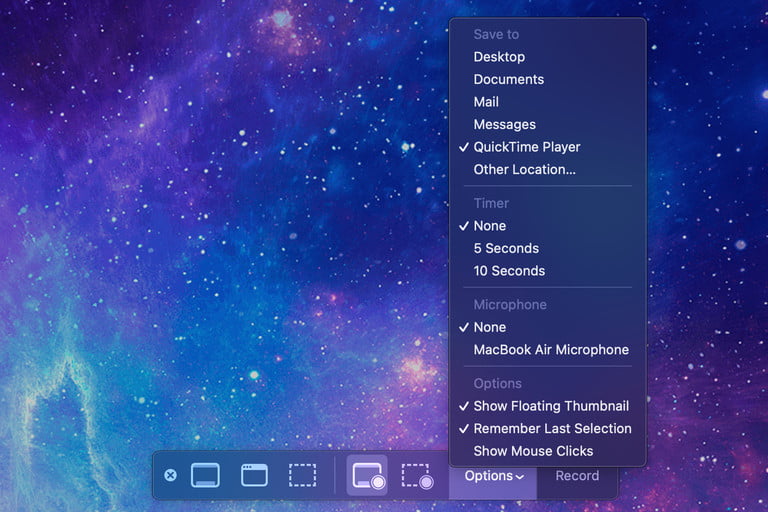Close the screenshot toolbar with the X icon
Viewport: 768px width, 512px height.
click(170, 475)
